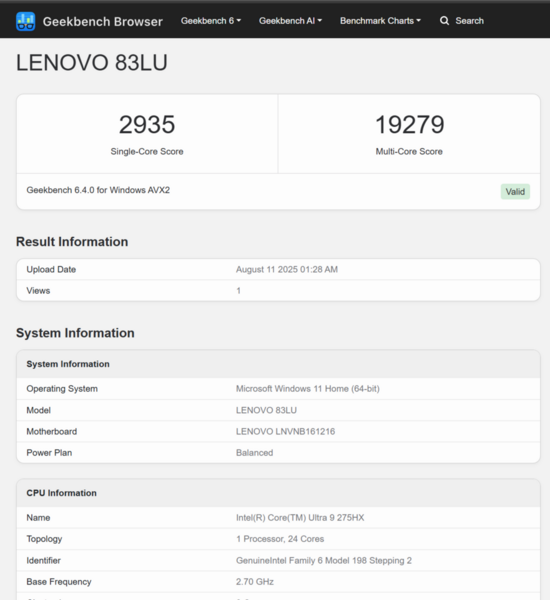The height and width of the screenshot is (600, 550).
Task: Click the System Information table header
Action: tap(278, 364)
